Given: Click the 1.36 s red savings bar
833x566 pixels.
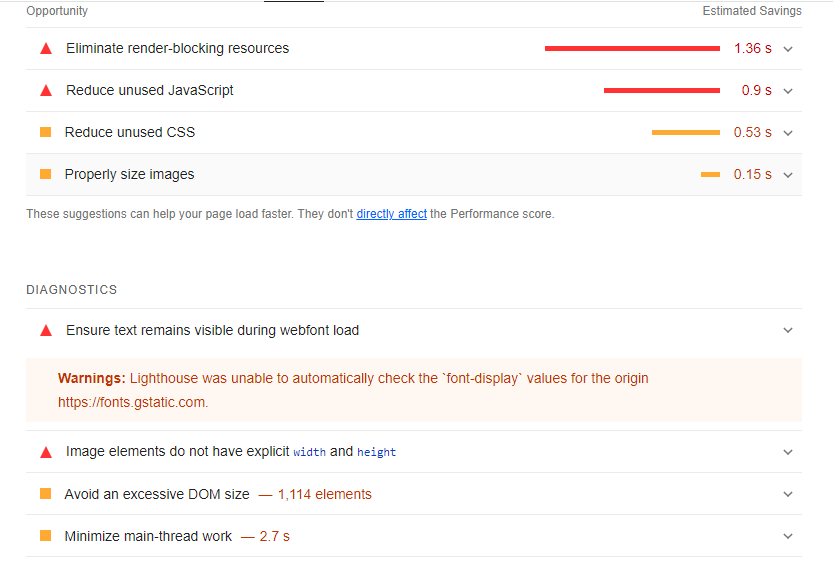Looking at the screenshot, I should [x=632, y=48].
